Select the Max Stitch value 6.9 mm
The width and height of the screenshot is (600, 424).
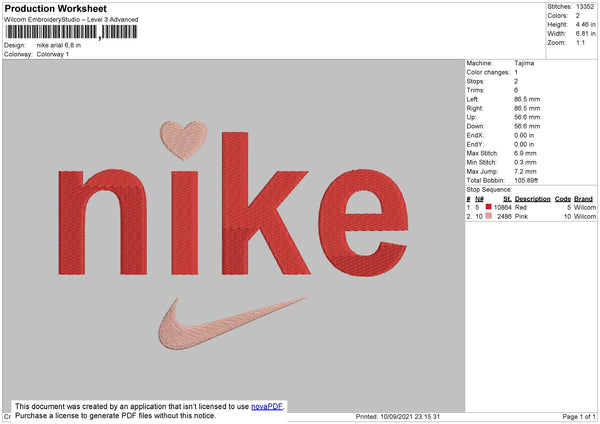pyautogui.click(x=525, y=153)
